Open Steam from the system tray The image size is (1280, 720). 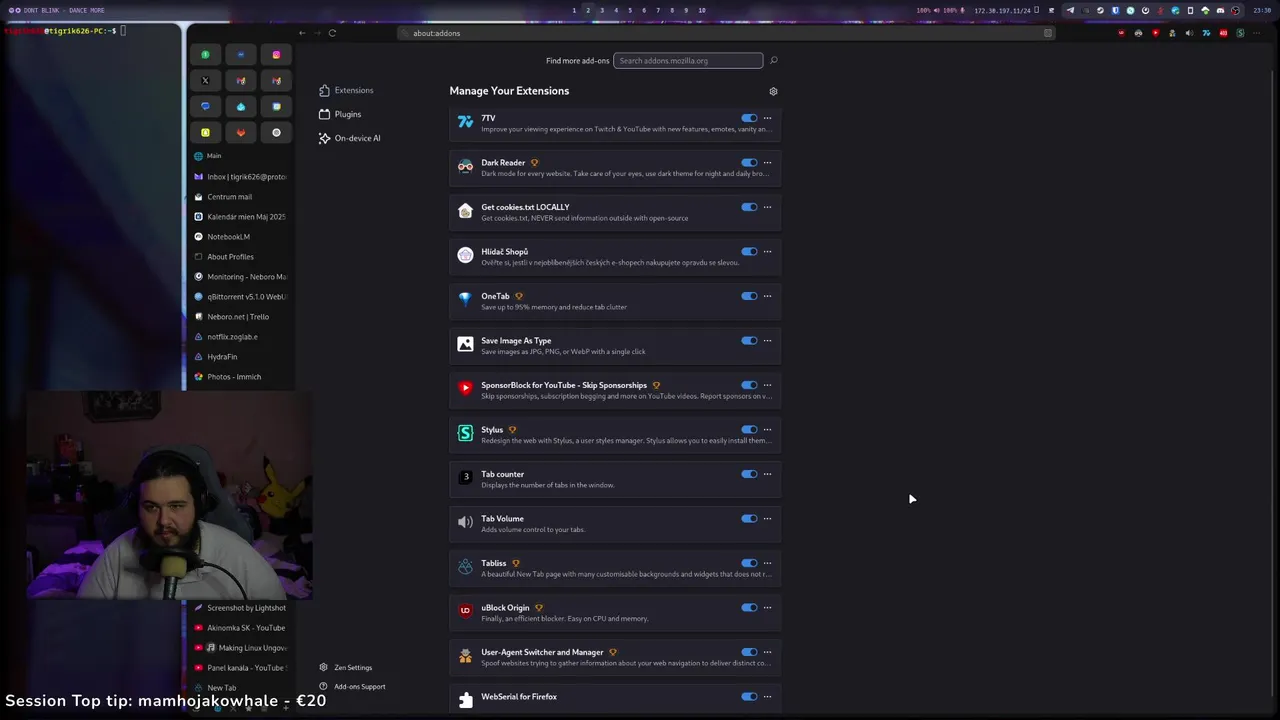click(1100, 10)
